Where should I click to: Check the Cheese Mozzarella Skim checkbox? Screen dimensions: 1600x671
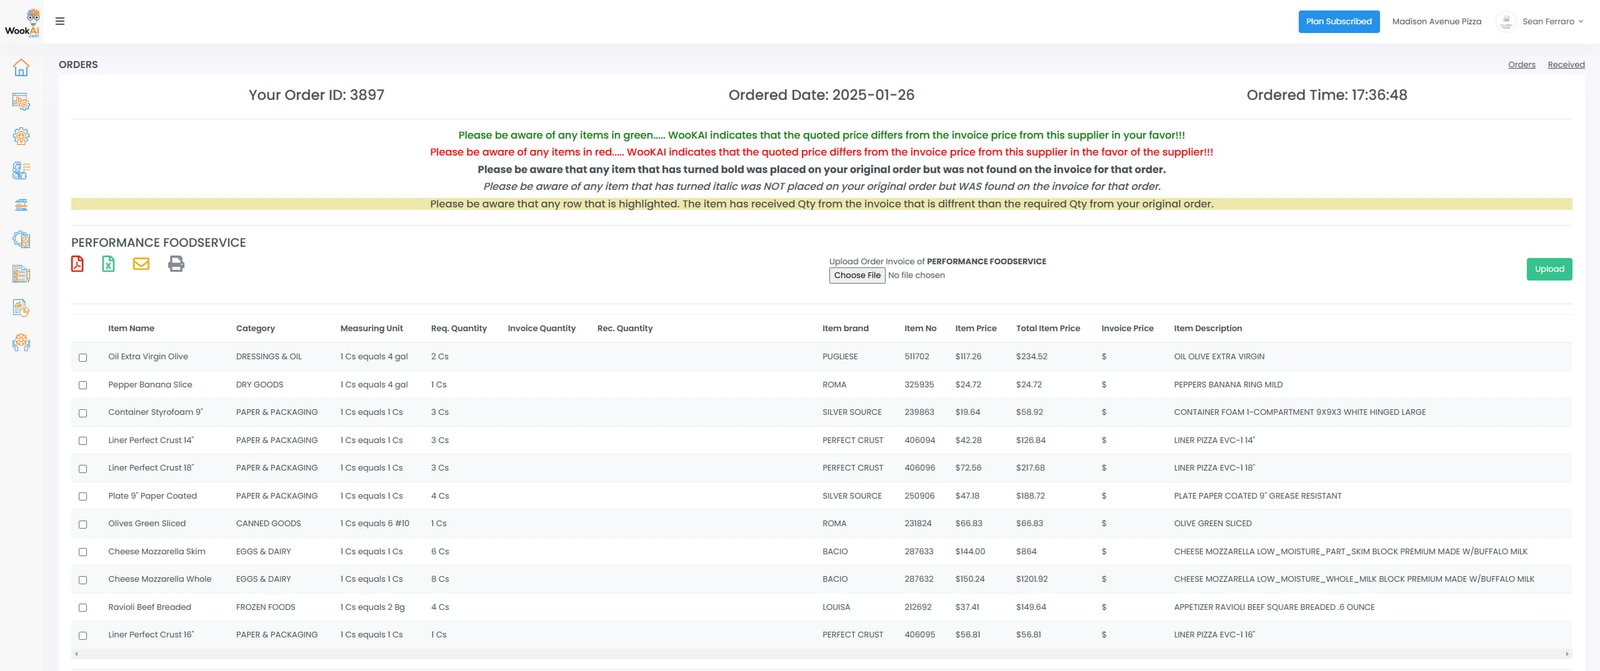point(83,552)
